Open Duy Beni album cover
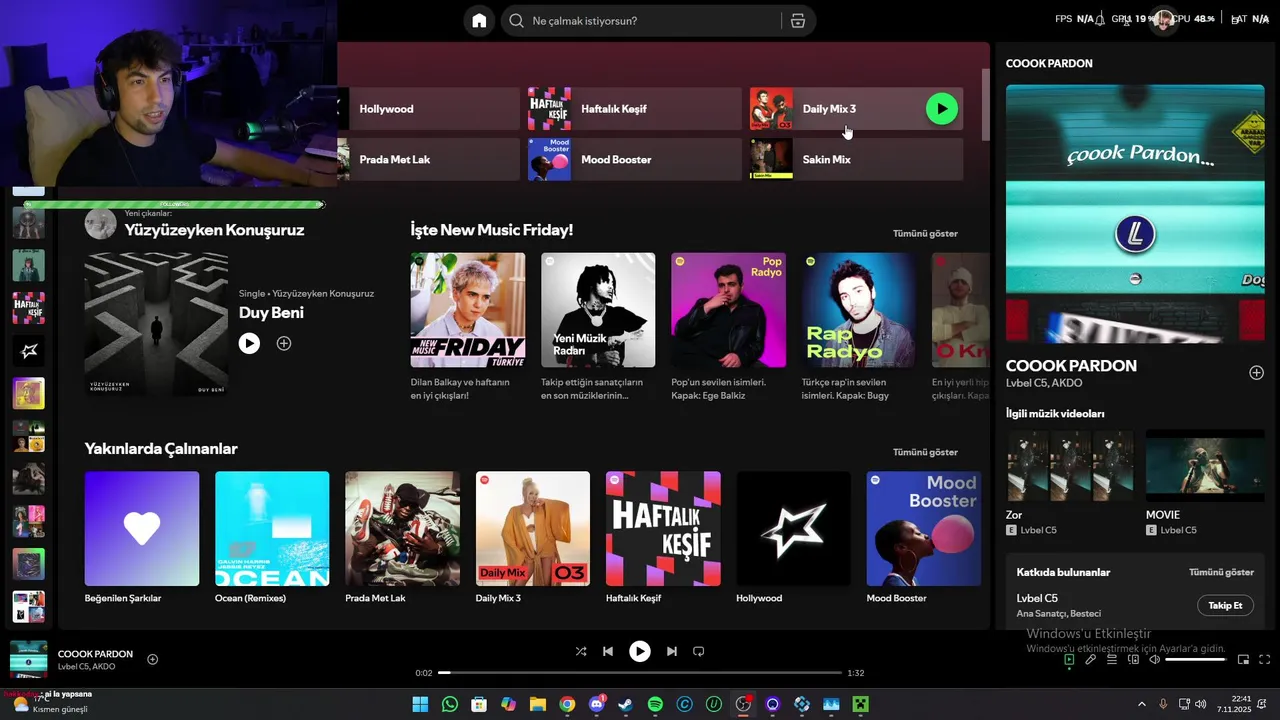The width and height of the screenshot is (1280, 720). [x=156, y=324]
